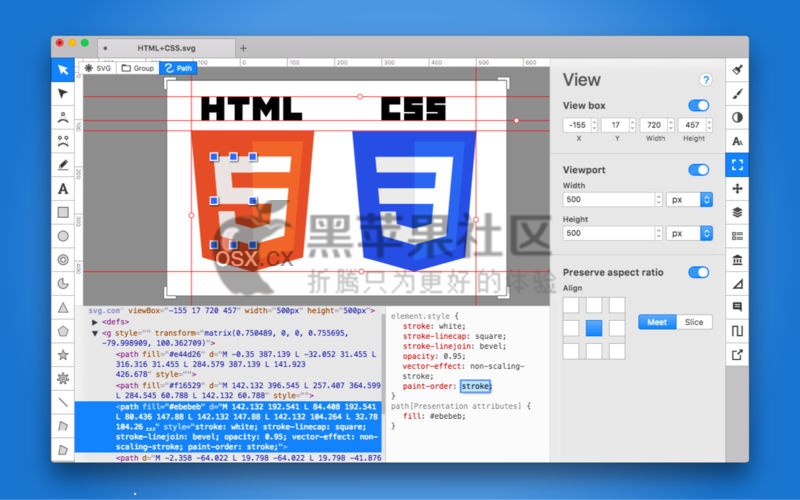Select the Circle shape tool
Viewport: 800px width, 500px height.
(63, 236)
